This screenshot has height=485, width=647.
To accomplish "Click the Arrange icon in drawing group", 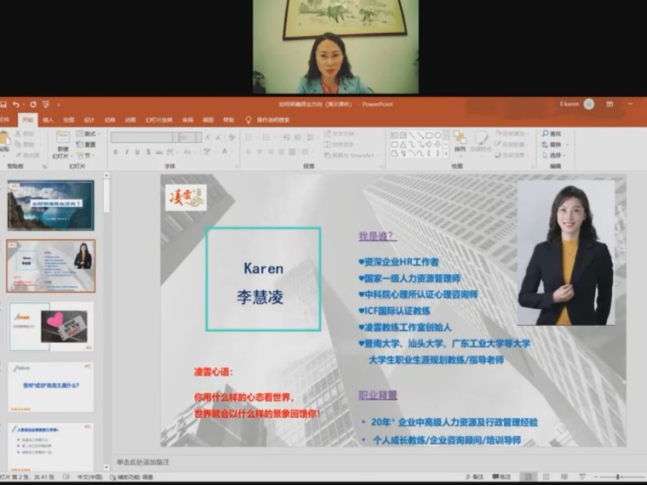I will [460, 140].
